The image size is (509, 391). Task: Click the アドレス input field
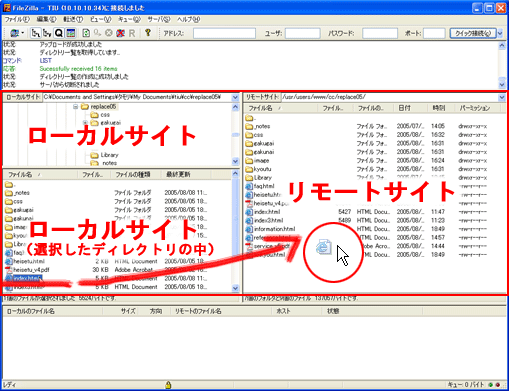pos(224,33)
